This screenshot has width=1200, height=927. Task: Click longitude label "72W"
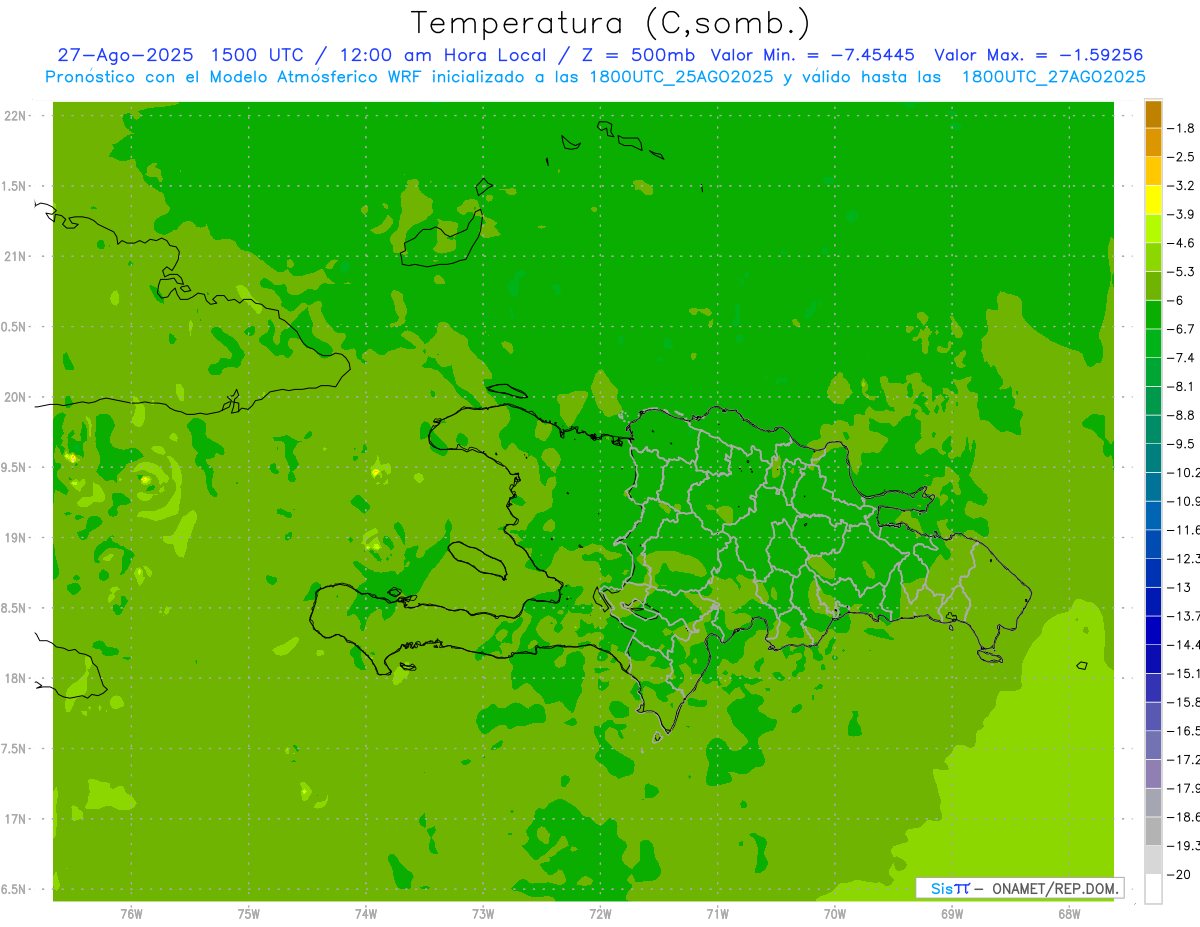[600, 914]
